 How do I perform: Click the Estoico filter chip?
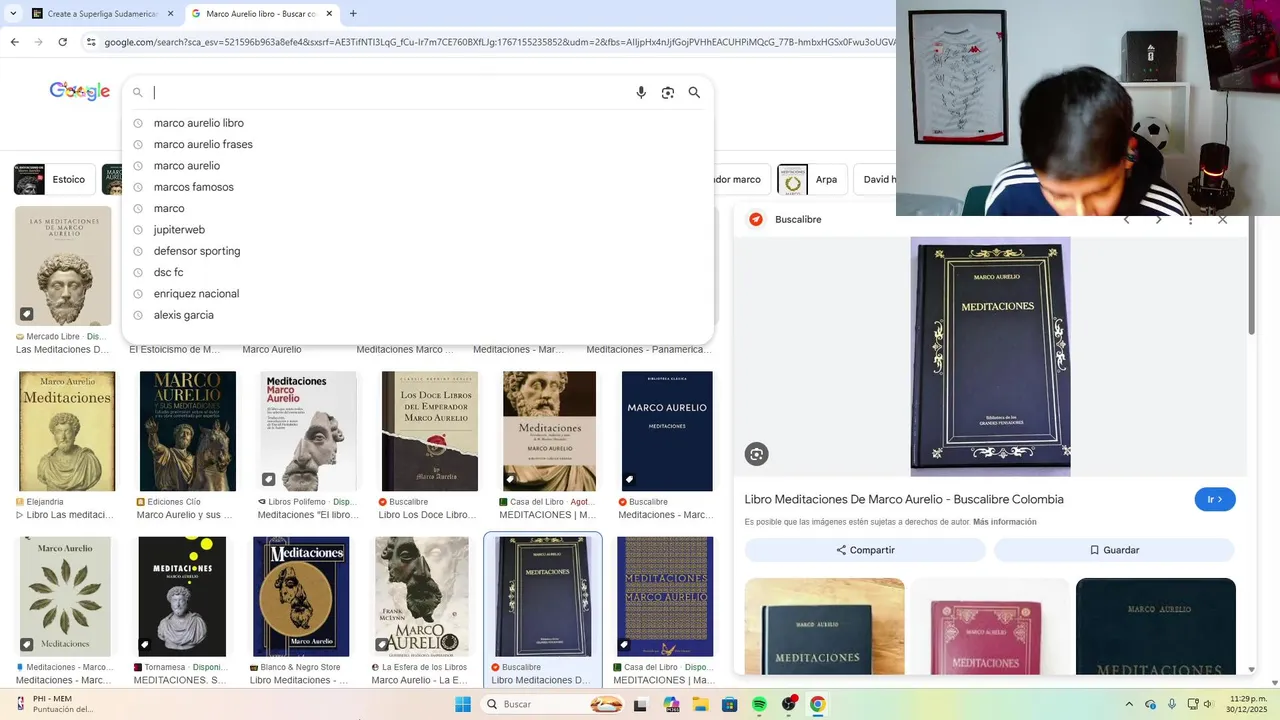coord(54,180)
